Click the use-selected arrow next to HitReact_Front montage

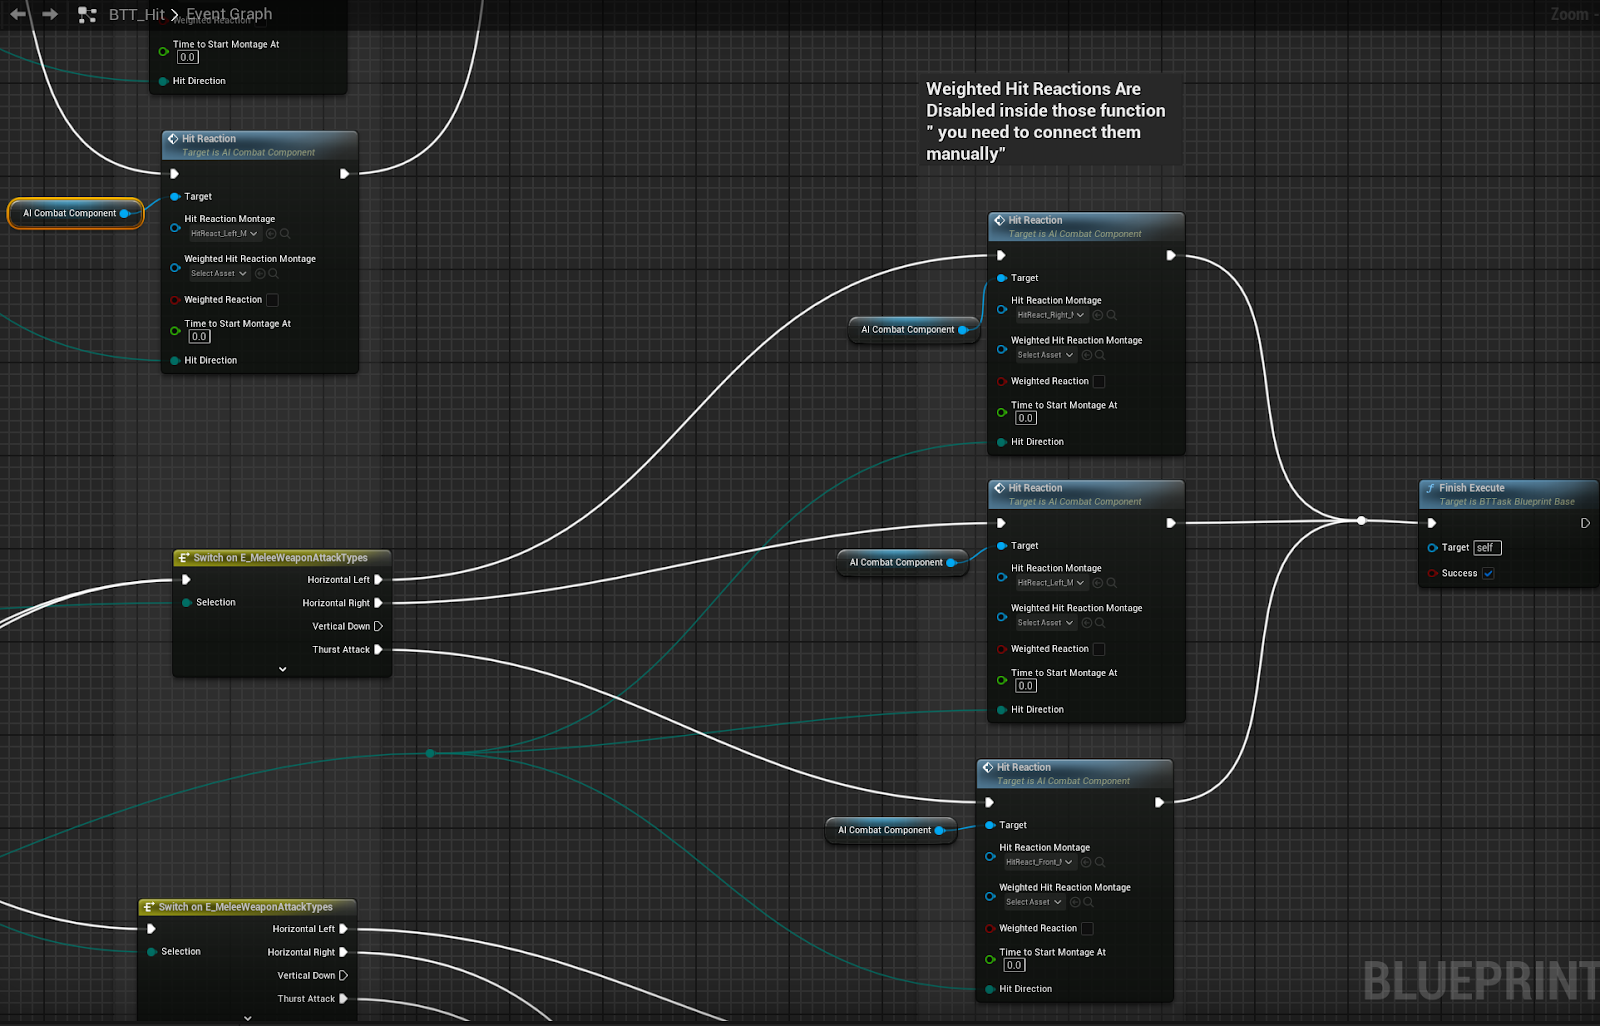pyautogui.click(x=1086, y=862)
